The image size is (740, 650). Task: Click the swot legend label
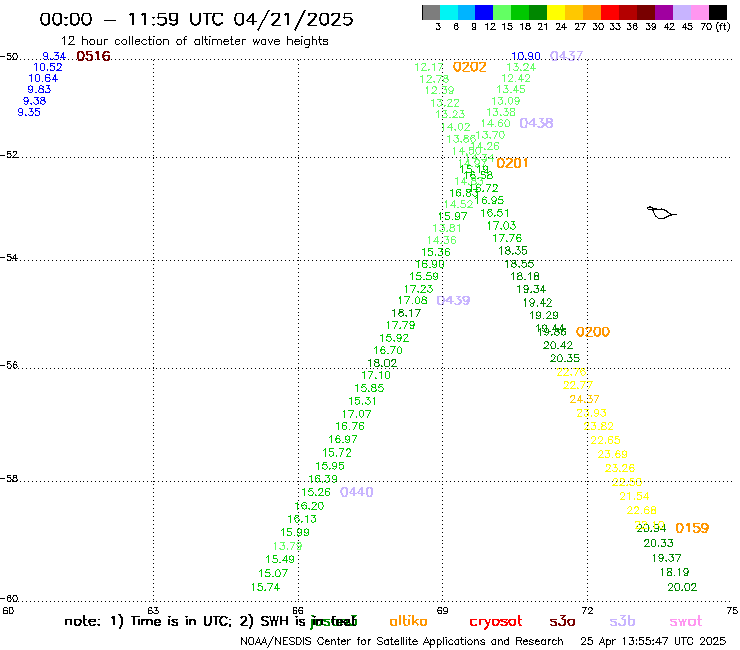tap(686, 622)
